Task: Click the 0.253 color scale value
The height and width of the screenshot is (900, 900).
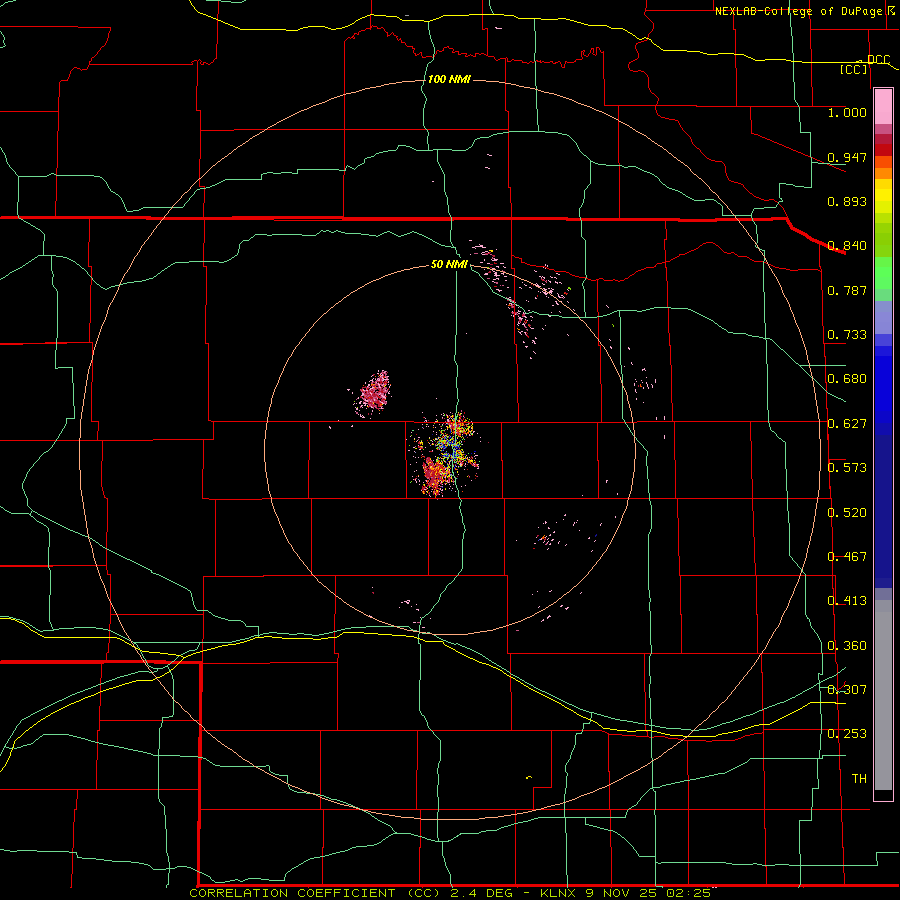Action: click(x=847, y=734)
